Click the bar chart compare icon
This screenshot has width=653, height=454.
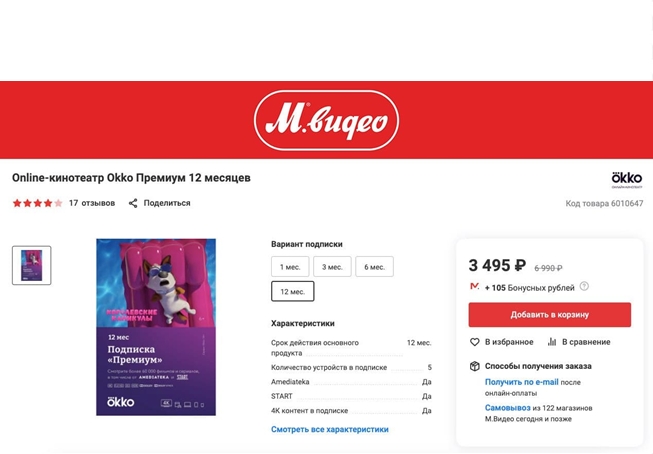[552, 342]
